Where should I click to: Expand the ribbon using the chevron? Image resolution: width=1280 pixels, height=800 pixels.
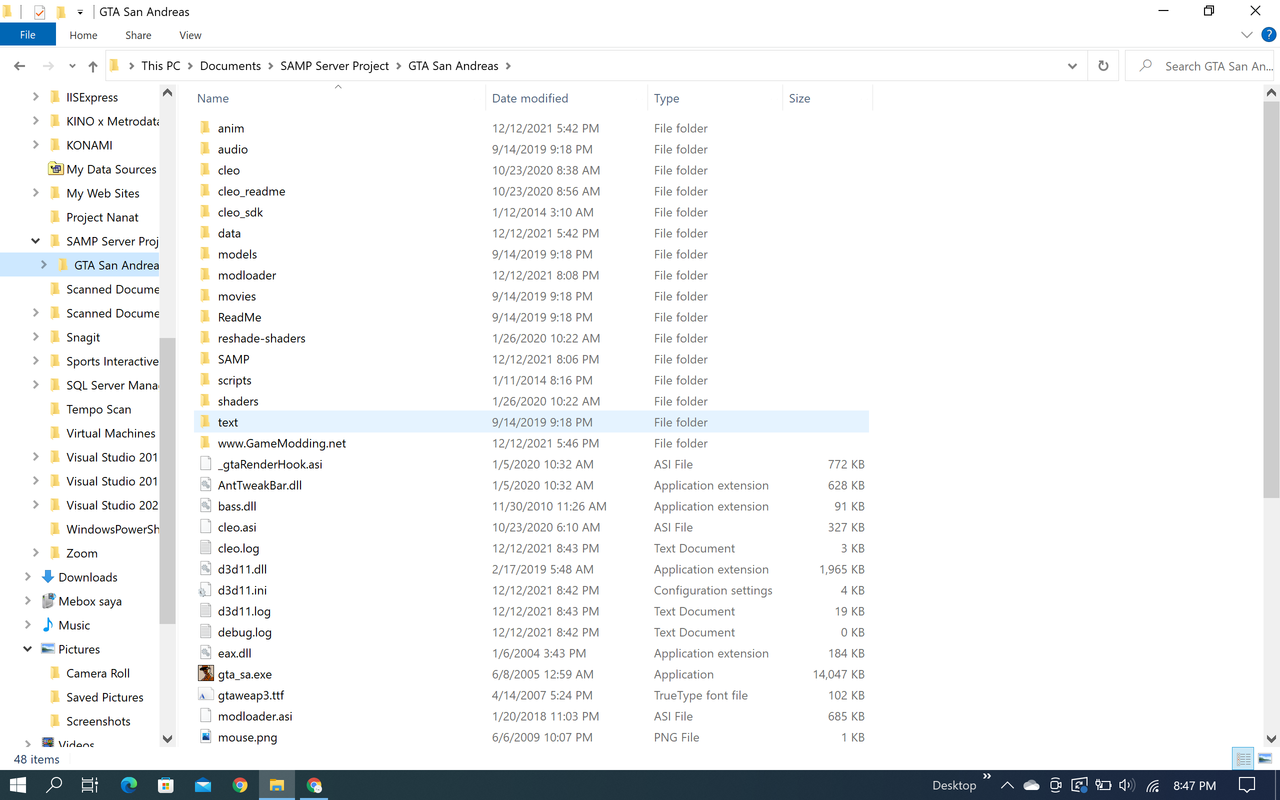[1247, 35]
